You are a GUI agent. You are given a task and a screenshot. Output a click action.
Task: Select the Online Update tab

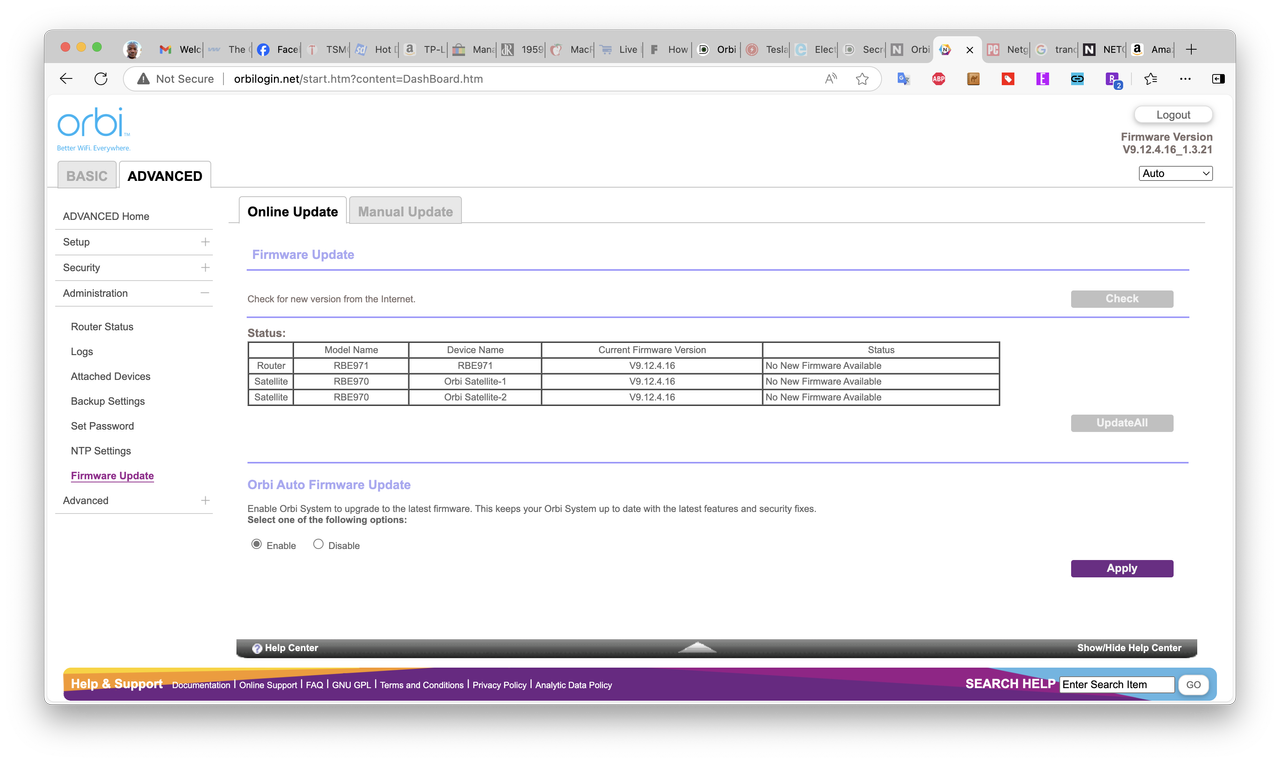(x=293, y=211)
